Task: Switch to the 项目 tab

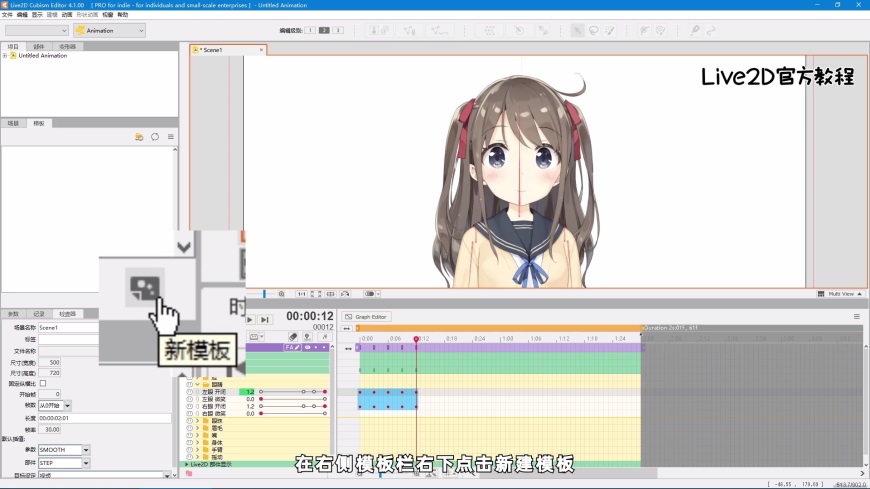Action: [13, 47]
